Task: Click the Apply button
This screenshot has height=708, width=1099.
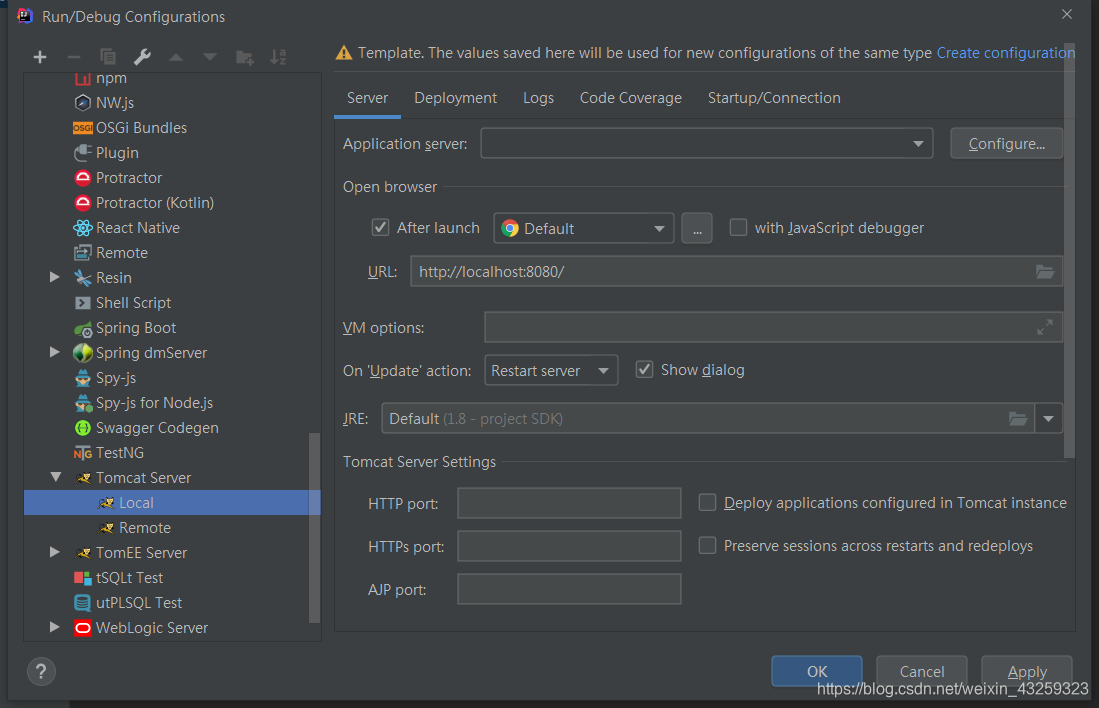Action: pyautogui.click(x=1027, y=671)
